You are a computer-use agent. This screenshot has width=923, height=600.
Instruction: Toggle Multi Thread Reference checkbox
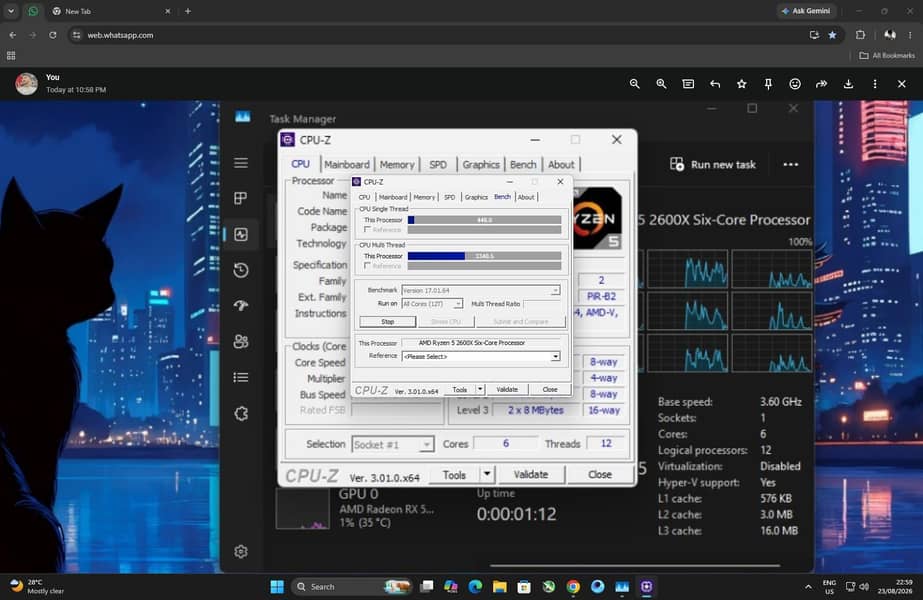[367, 266]
